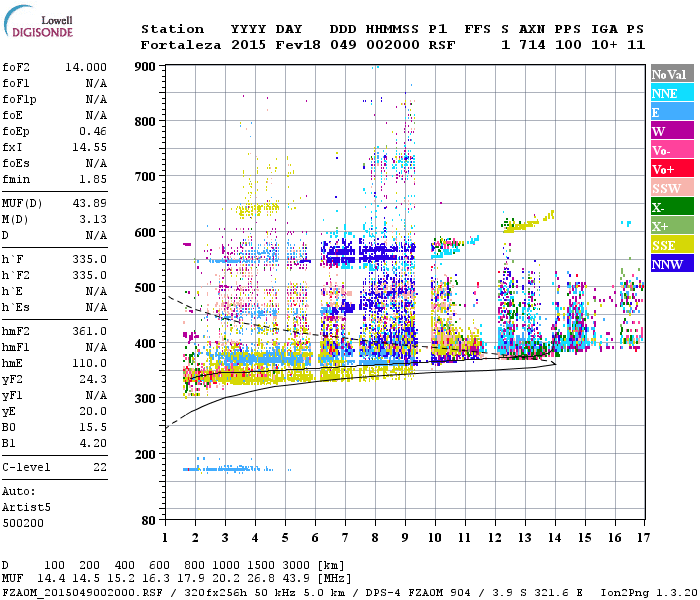Click the Vo- pink legend entry
Screen dimensions: 700x600
tap(668, 150)
